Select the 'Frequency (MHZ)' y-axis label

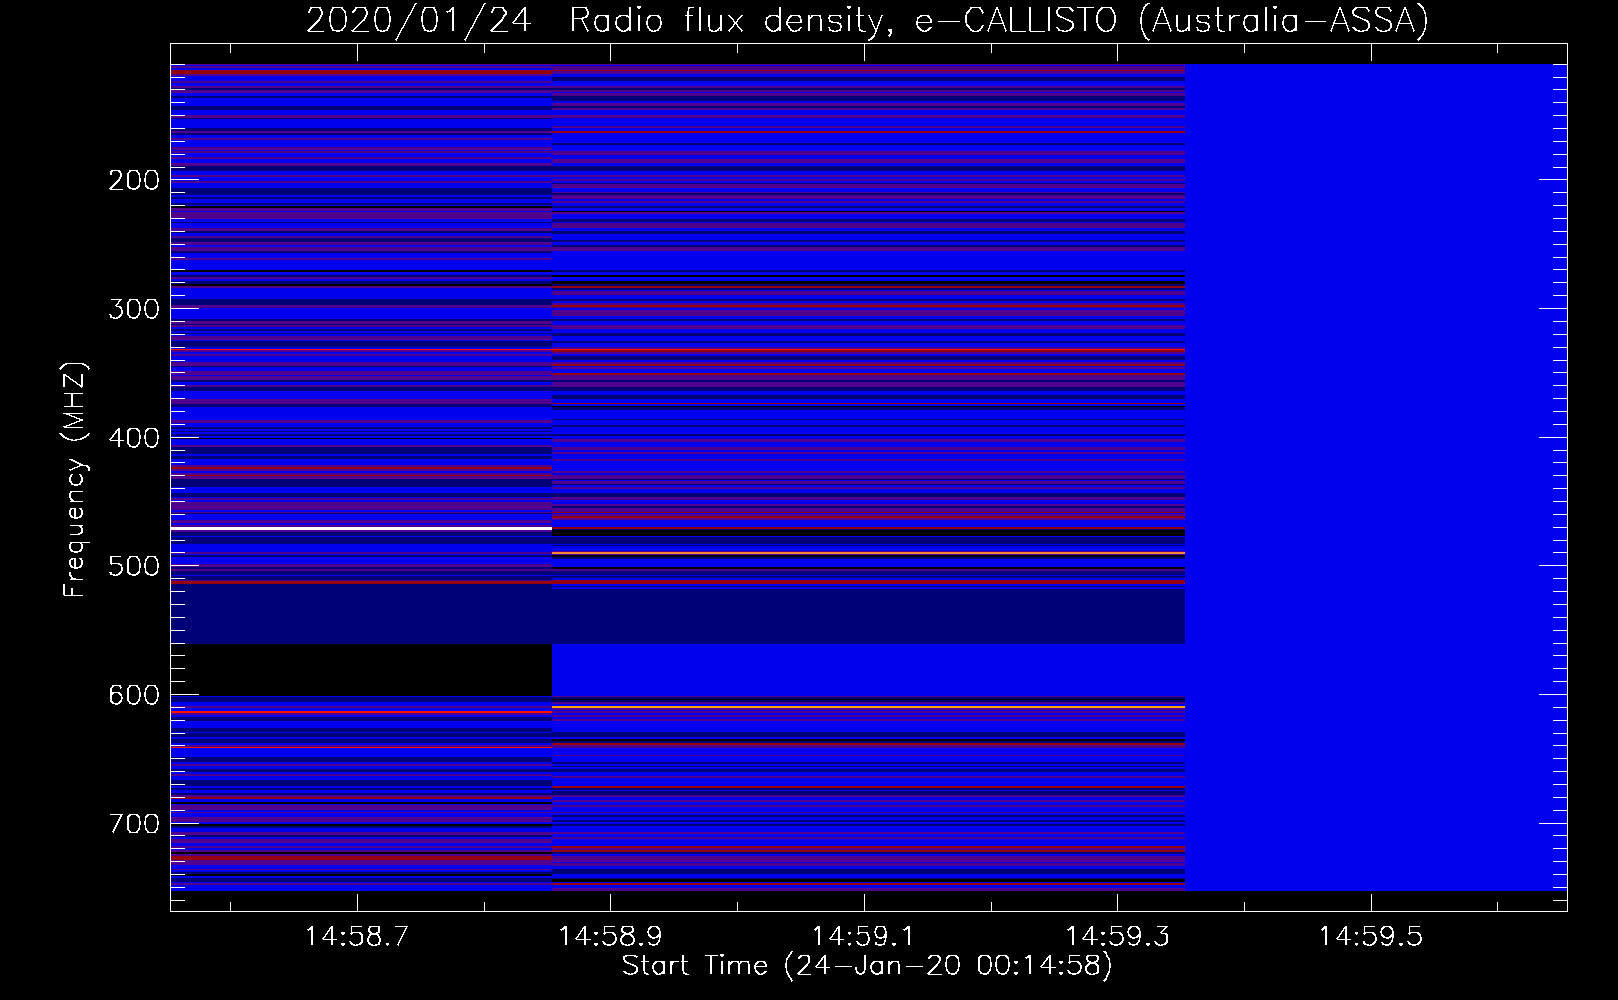click(75, 479)
